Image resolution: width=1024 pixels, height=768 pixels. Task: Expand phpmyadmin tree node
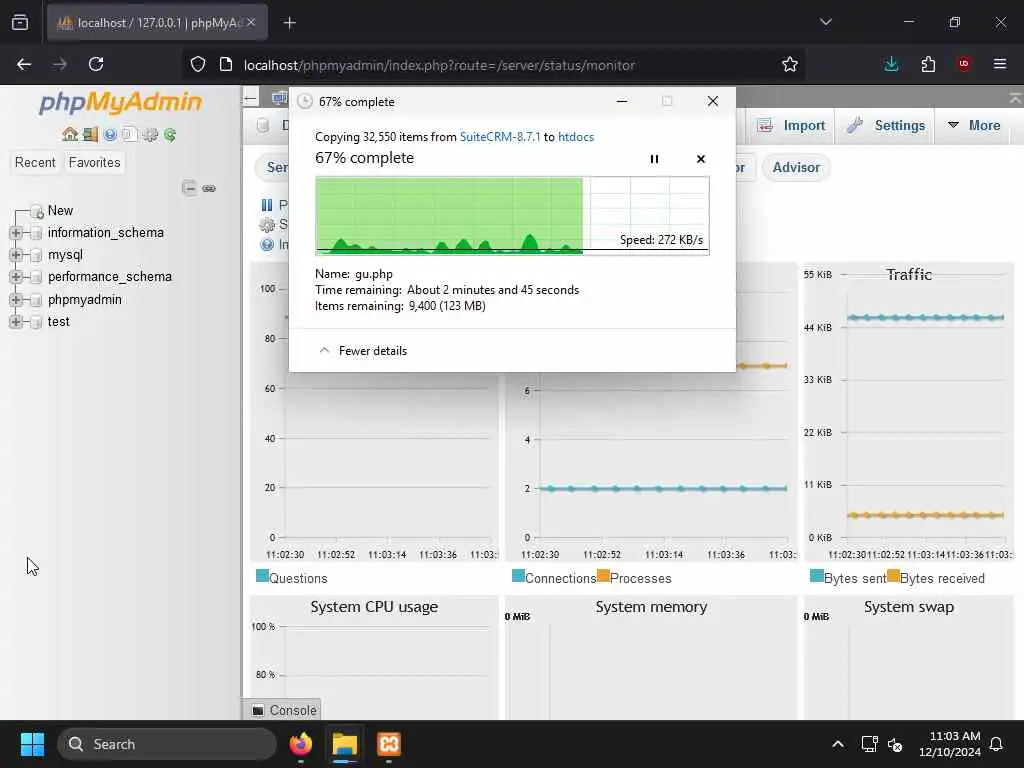pyautogui.click(x=16, y=300)
